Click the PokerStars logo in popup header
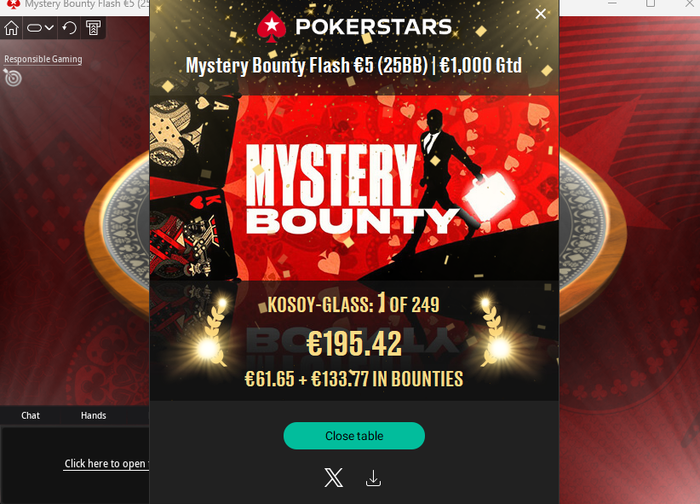Viewport: 700px width, 504px height. pos(354,26)
